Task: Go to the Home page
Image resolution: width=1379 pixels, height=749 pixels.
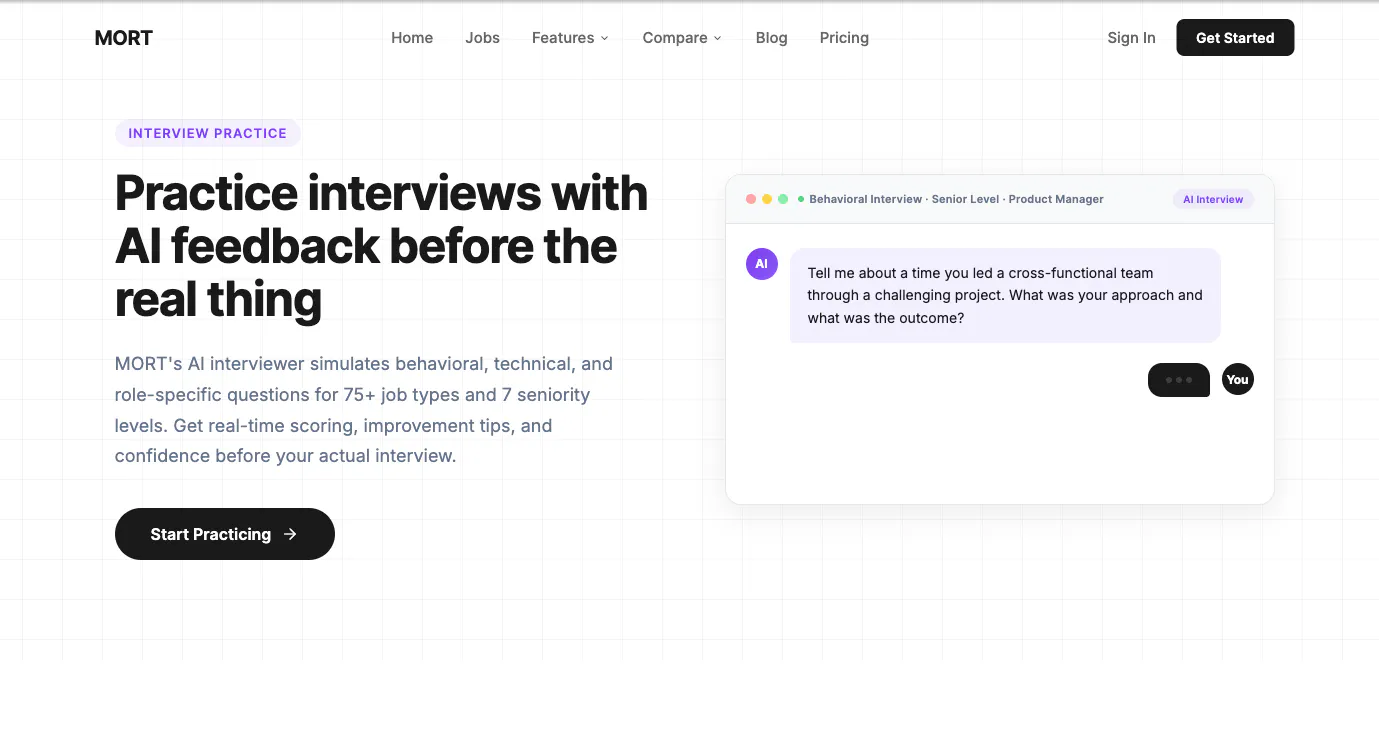Action: (x=412, y=38)
